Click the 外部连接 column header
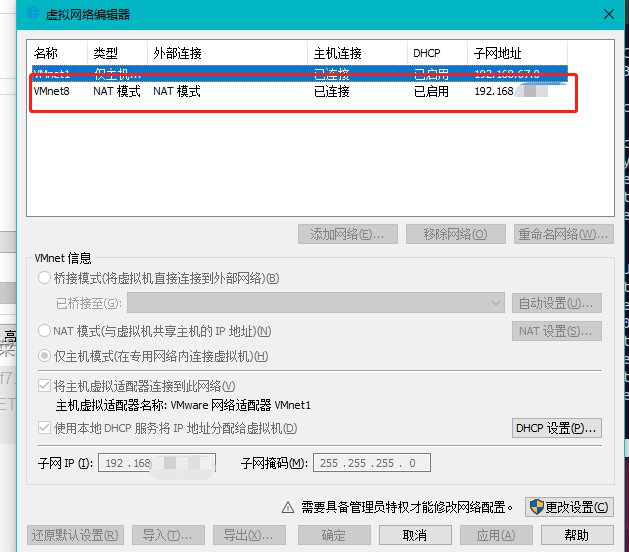The width and height of the screenshot is (629, 552). (x=227, y=53)
